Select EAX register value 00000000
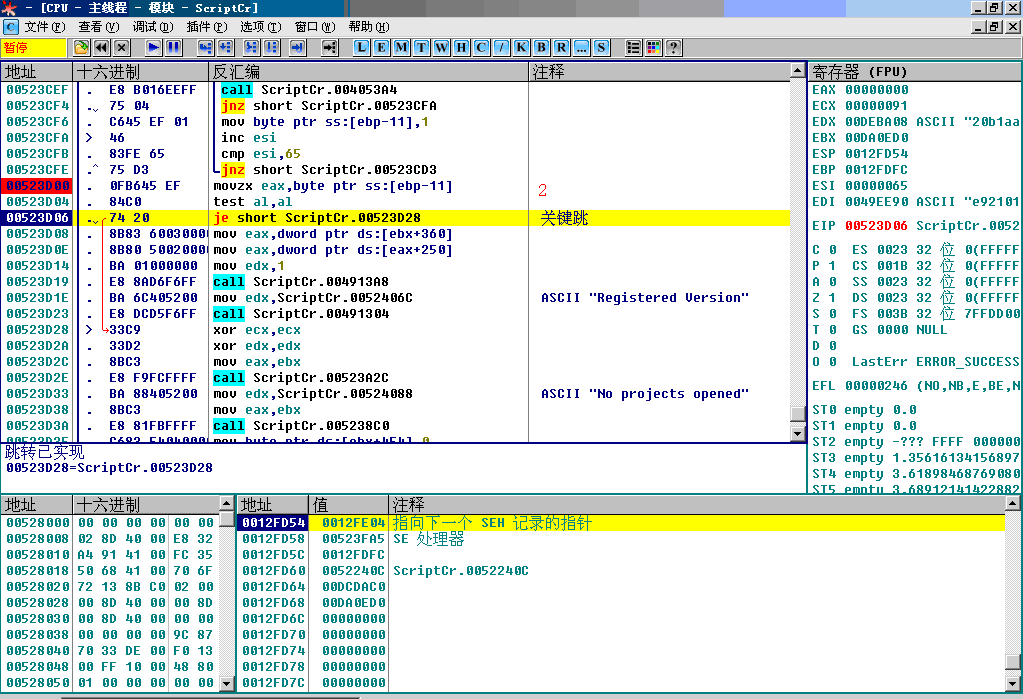This screenshot has height=699, width=1023. (x=876, y=90)
